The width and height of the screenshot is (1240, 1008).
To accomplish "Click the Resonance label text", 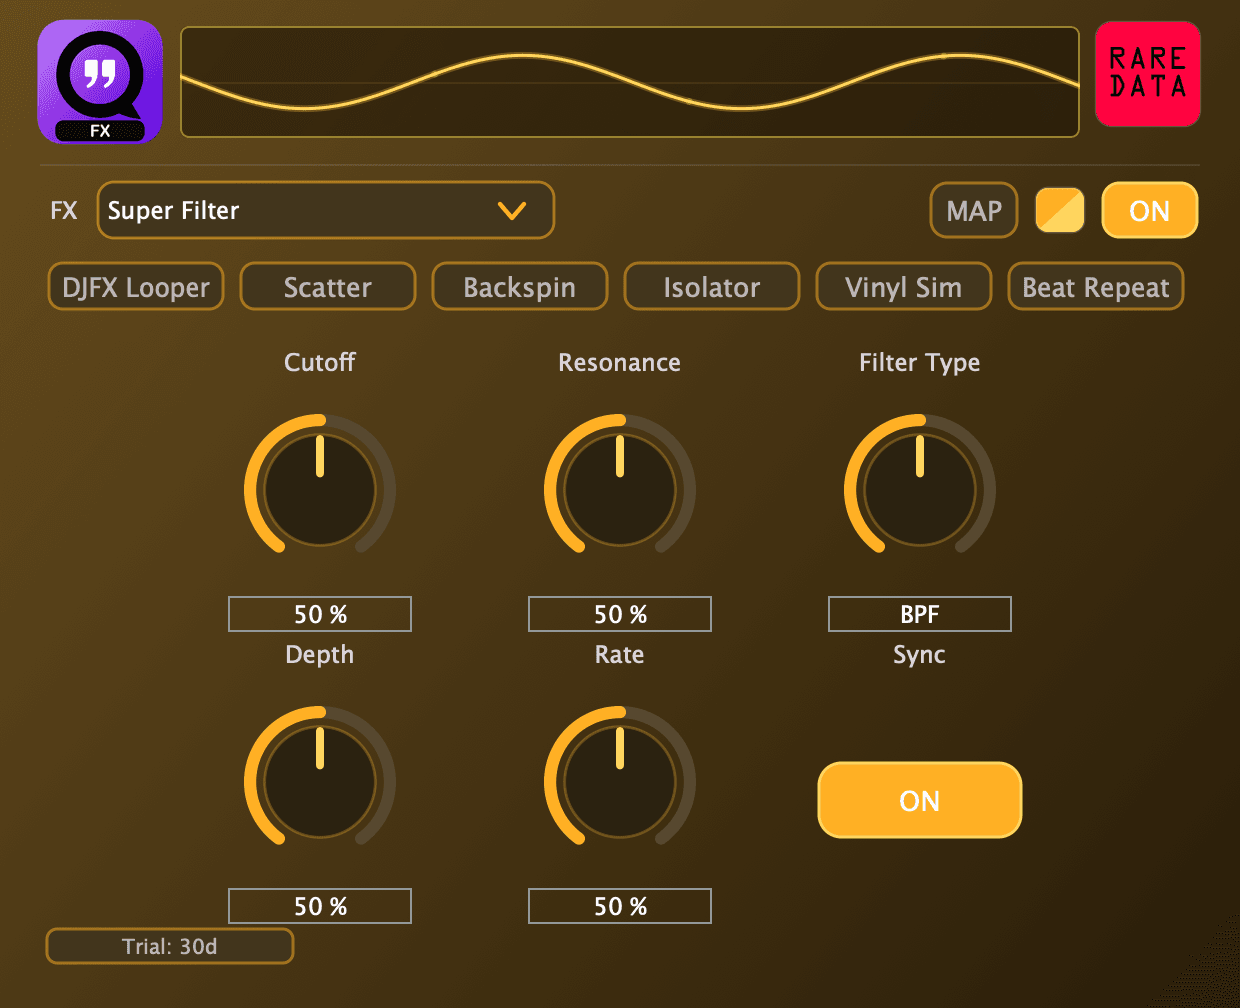I will (620, 362).
